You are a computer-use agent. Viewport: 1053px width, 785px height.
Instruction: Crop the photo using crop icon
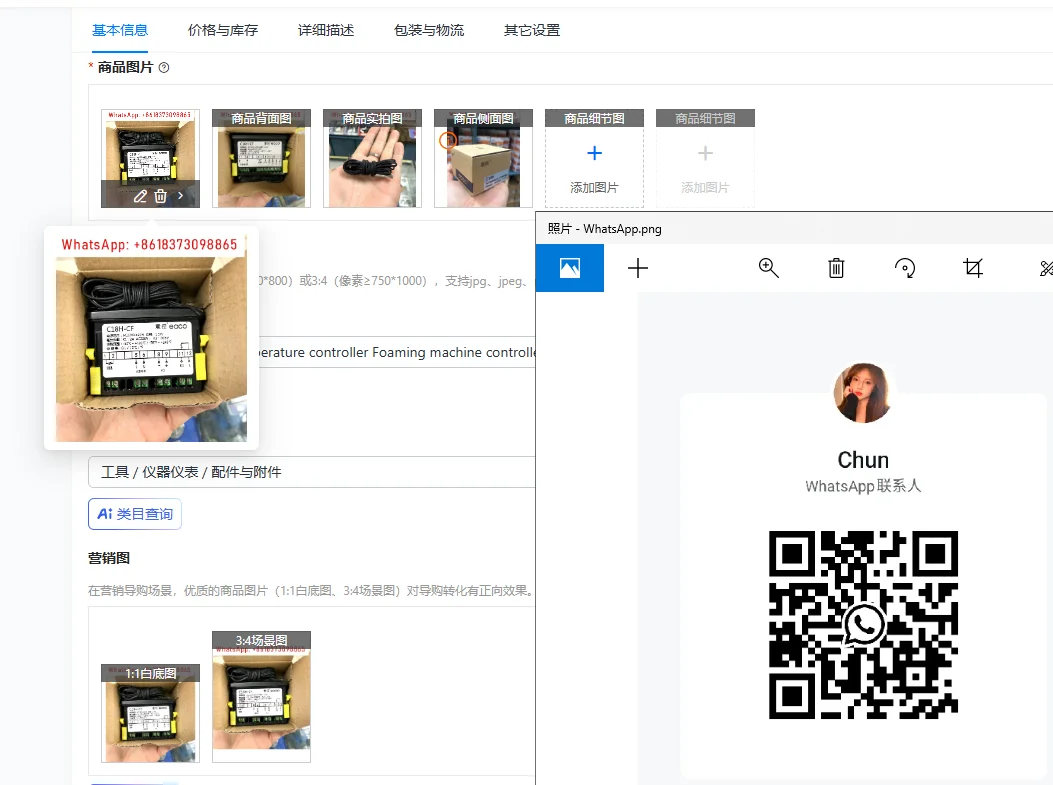point(973,269)
